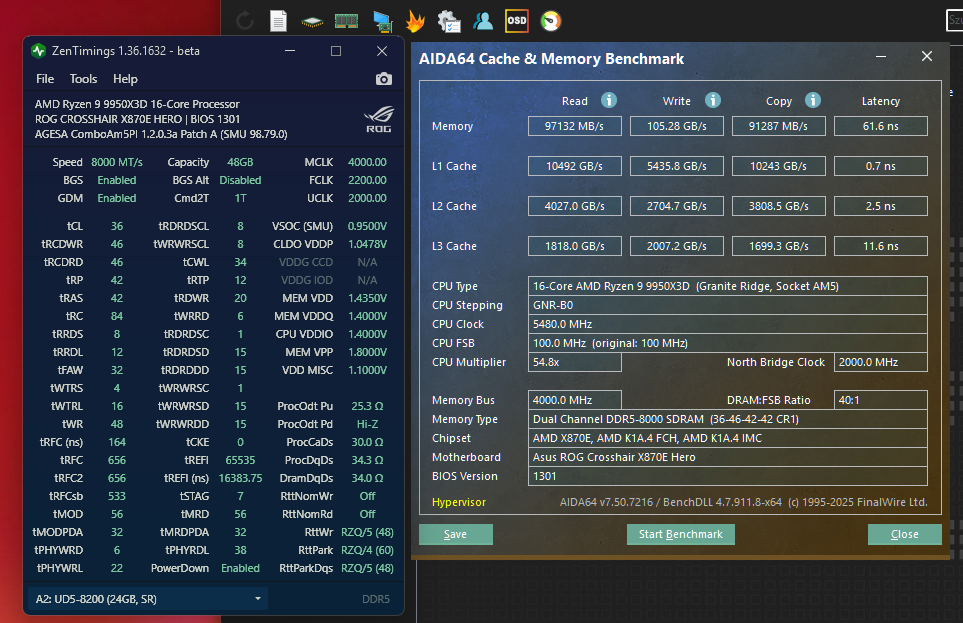Open the File menu in ZenTimings
Screen dimensions: 963x623
(45, 79)
